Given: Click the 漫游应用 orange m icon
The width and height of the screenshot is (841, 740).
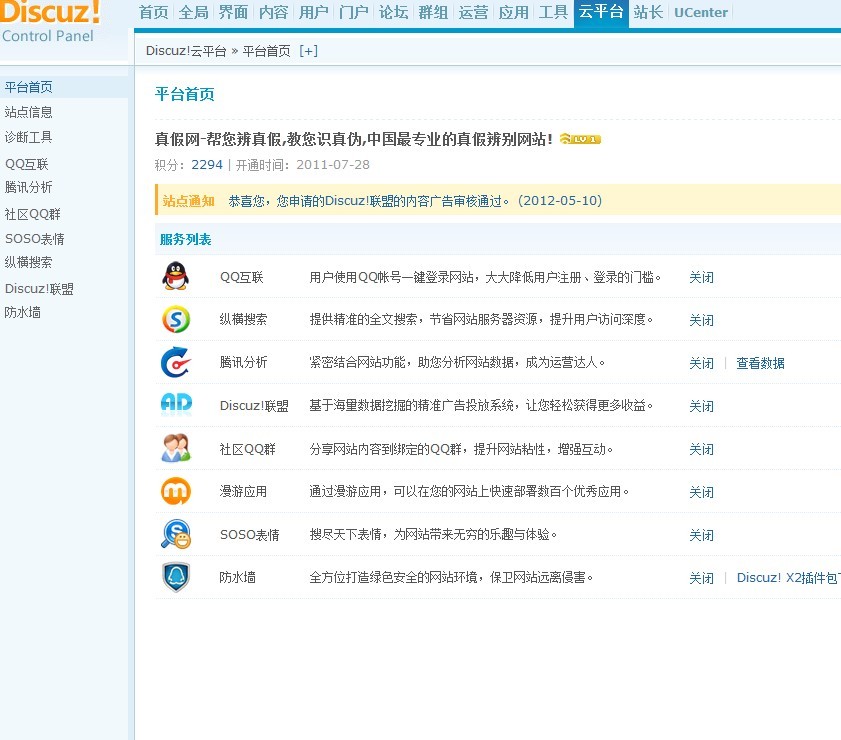Looking at the screenshot, I should pyautogui.click(x=176, y=491).
